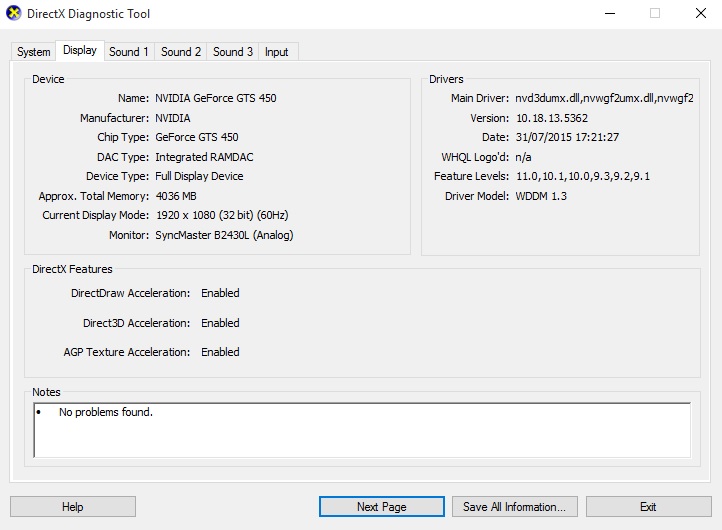Click driver date '31/07/2015 17:21:27'
722x530 pixels.
click(x=567, y=137)
